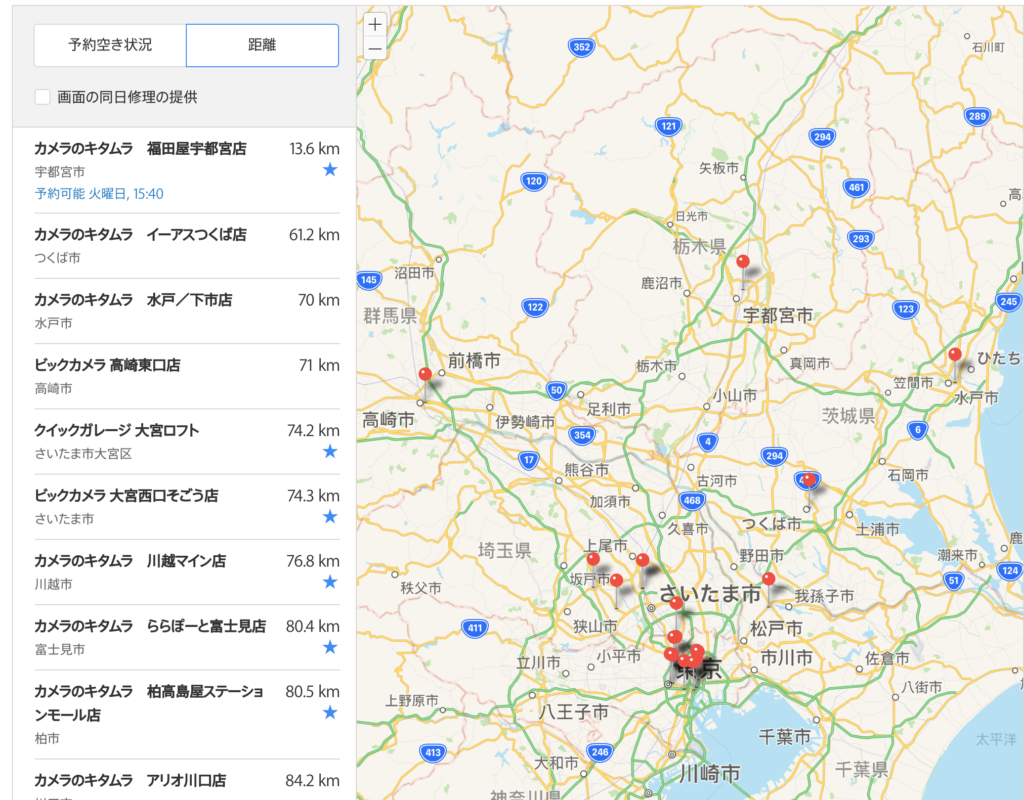The width and height of the screenshot is (1024, 800).
Task: Click the 日光市 label on the map
Action: point(692,216)
